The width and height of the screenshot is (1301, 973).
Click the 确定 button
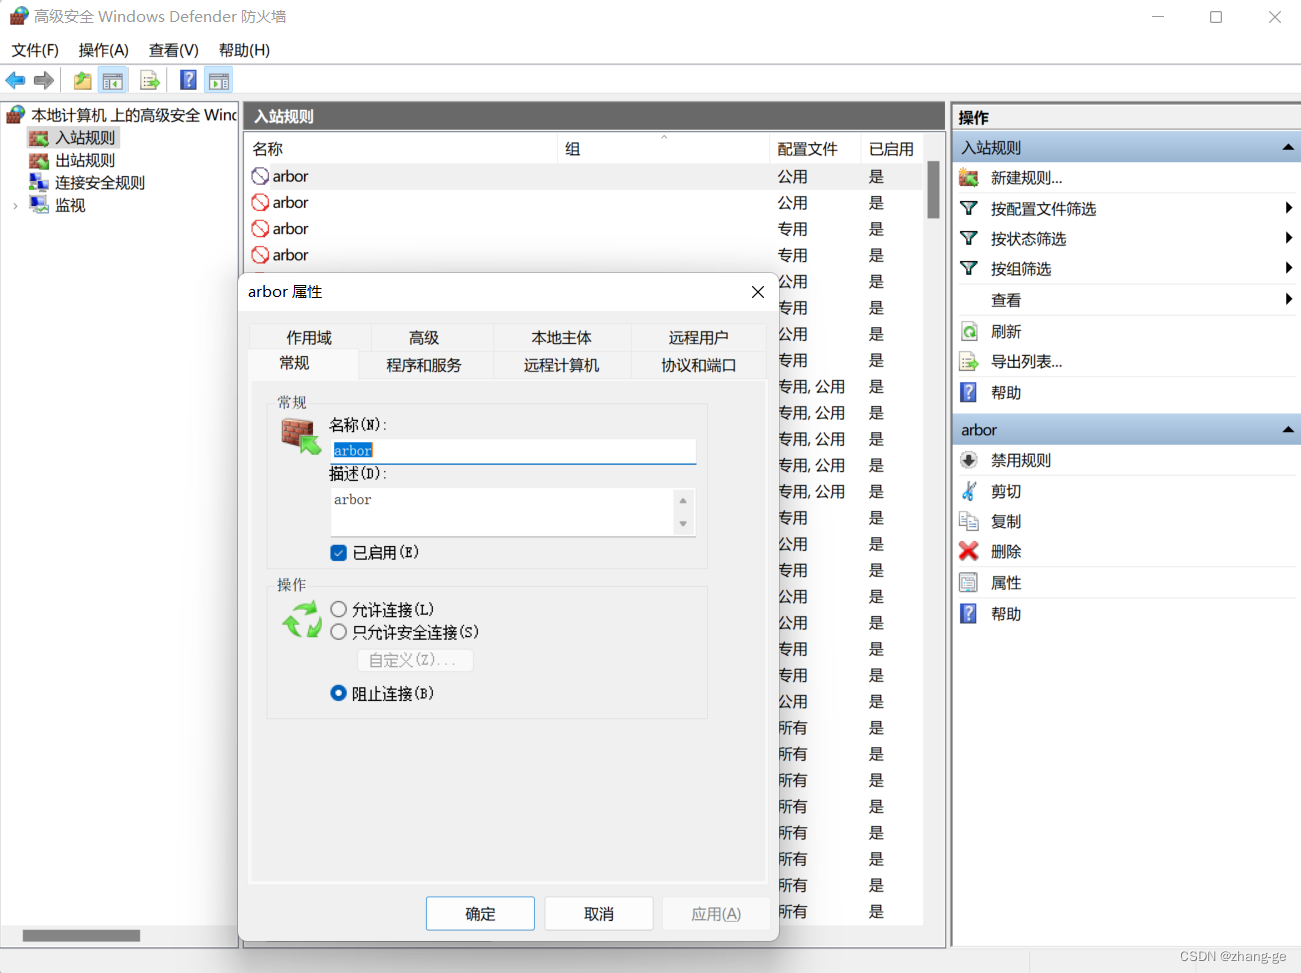480,914
